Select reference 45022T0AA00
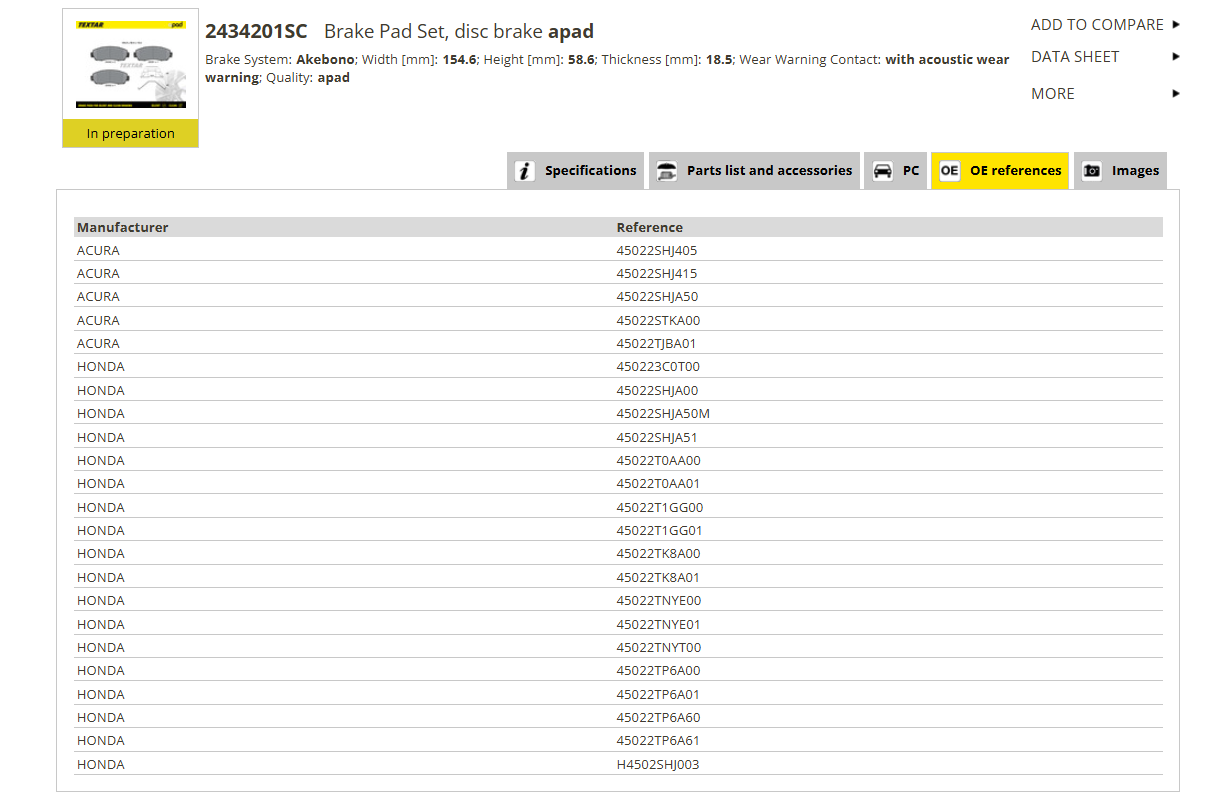The width and height of the screenshot is (1232, 800). [659, 460]
